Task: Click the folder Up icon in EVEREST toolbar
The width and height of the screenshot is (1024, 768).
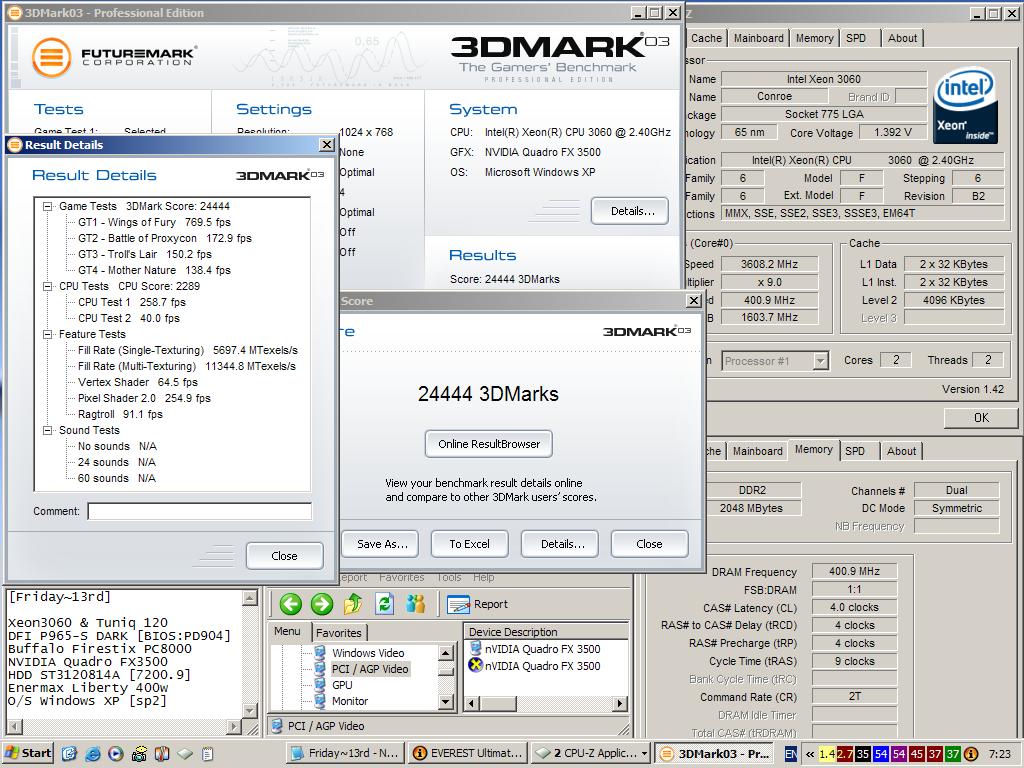Action: pos(353,604)
